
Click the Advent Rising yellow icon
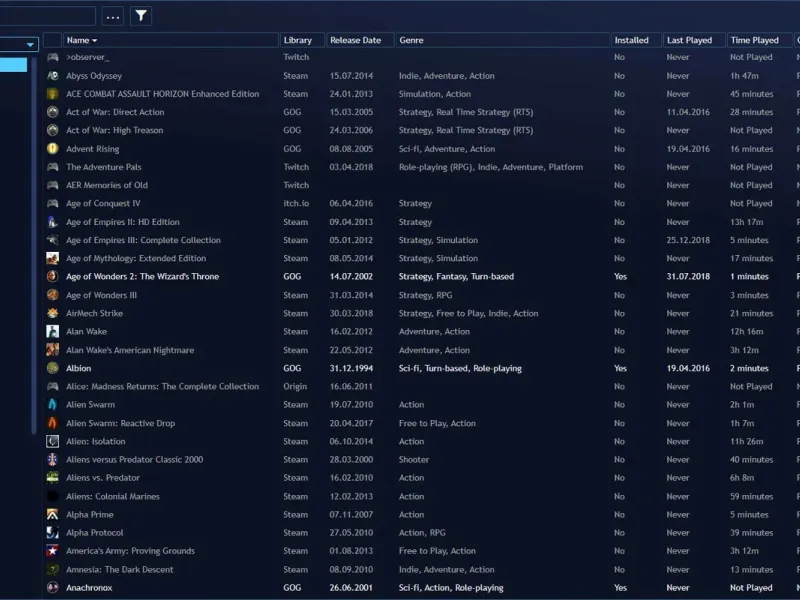point(53,148)
